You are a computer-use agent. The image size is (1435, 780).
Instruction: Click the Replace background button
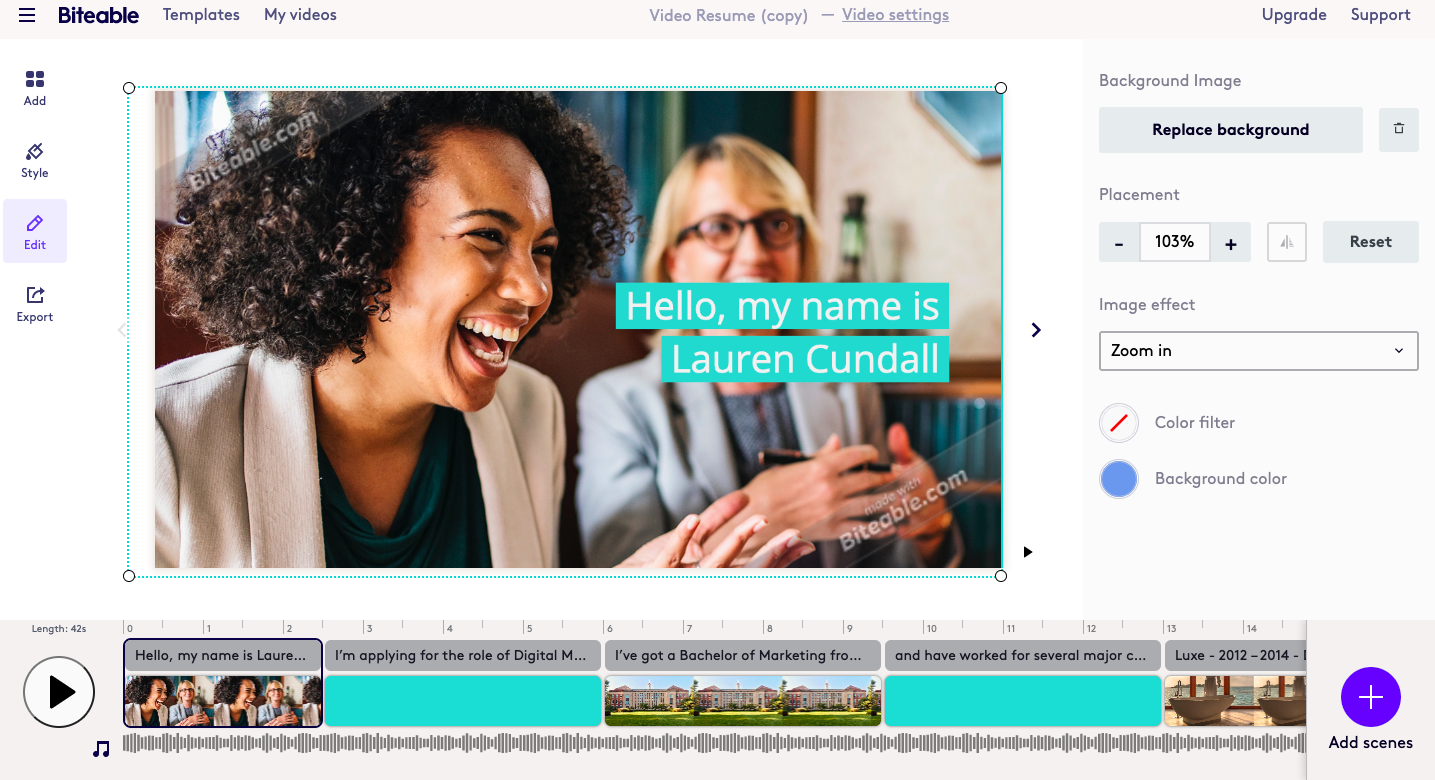tap(1230, 130)
